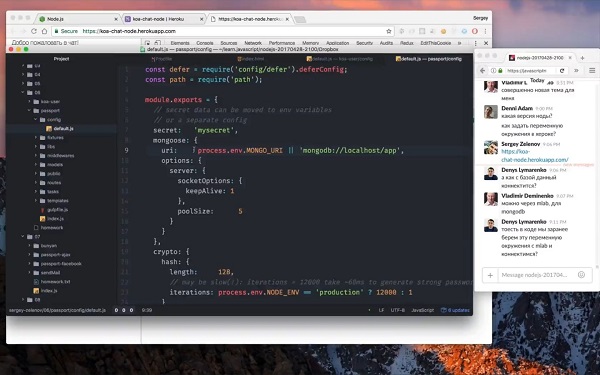
Task: Open new tab in chat browser window
Action: coord(582,58)
